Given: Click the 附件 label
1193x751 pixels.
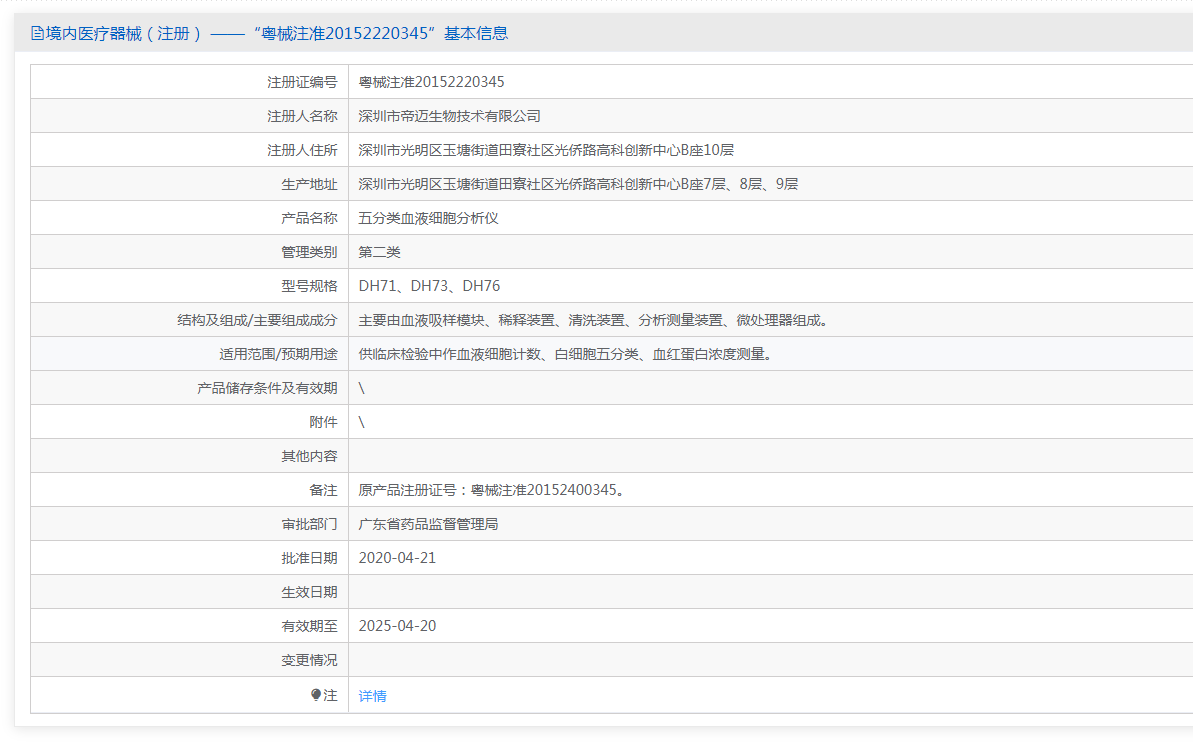Looking at the screenshot, I should point(323,422).
